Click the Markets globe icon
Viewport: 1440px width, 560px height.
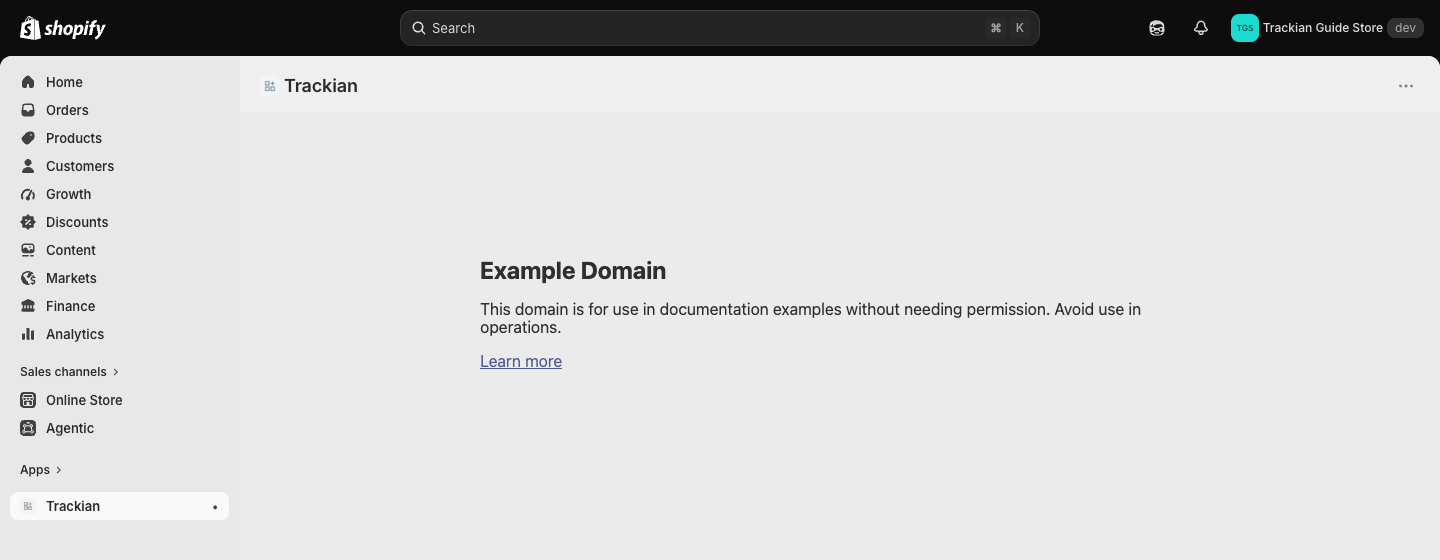[28, 278]
